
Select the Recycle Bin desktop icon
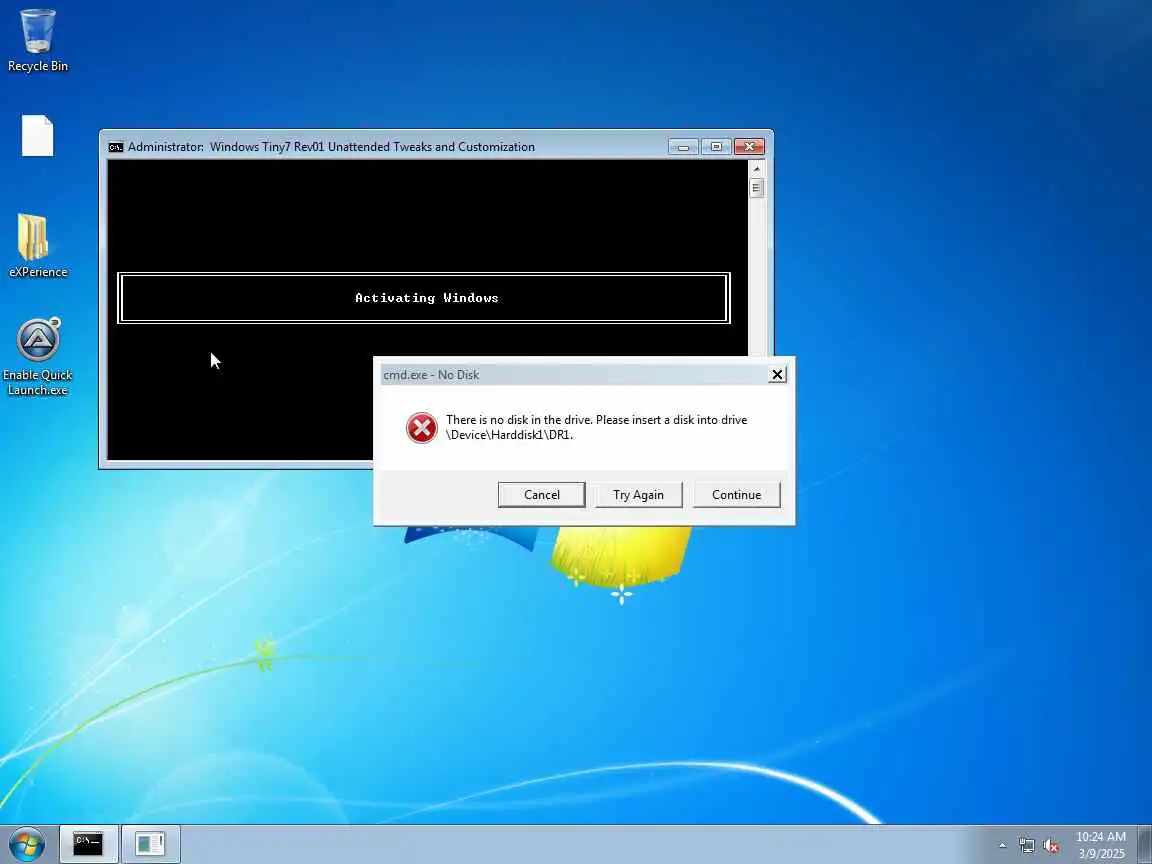[x=37, y=40]
